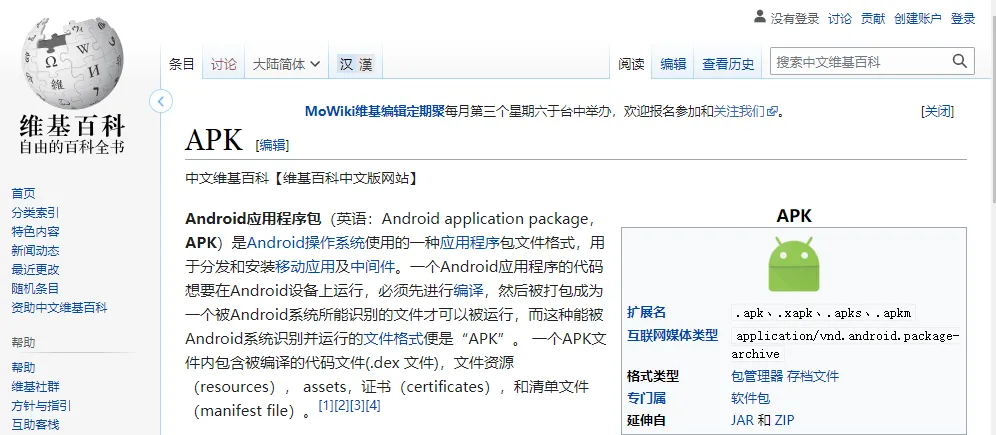
Task: Switch to the 讨论 tab
Action: pyautogui.click(x=224, y=64)
